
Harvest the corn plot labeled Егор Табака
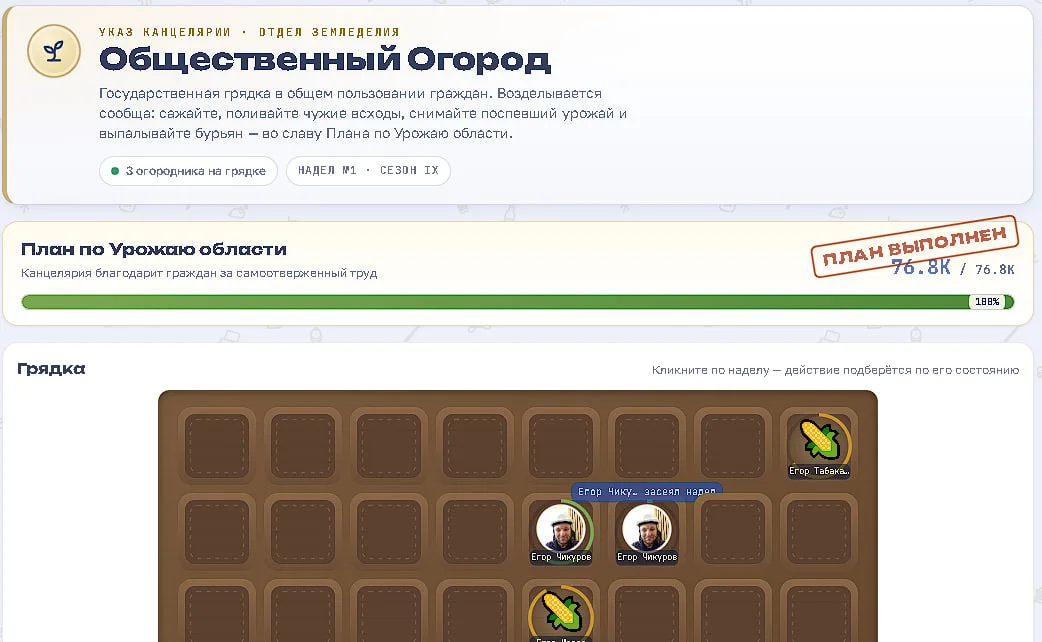(819, 445)
